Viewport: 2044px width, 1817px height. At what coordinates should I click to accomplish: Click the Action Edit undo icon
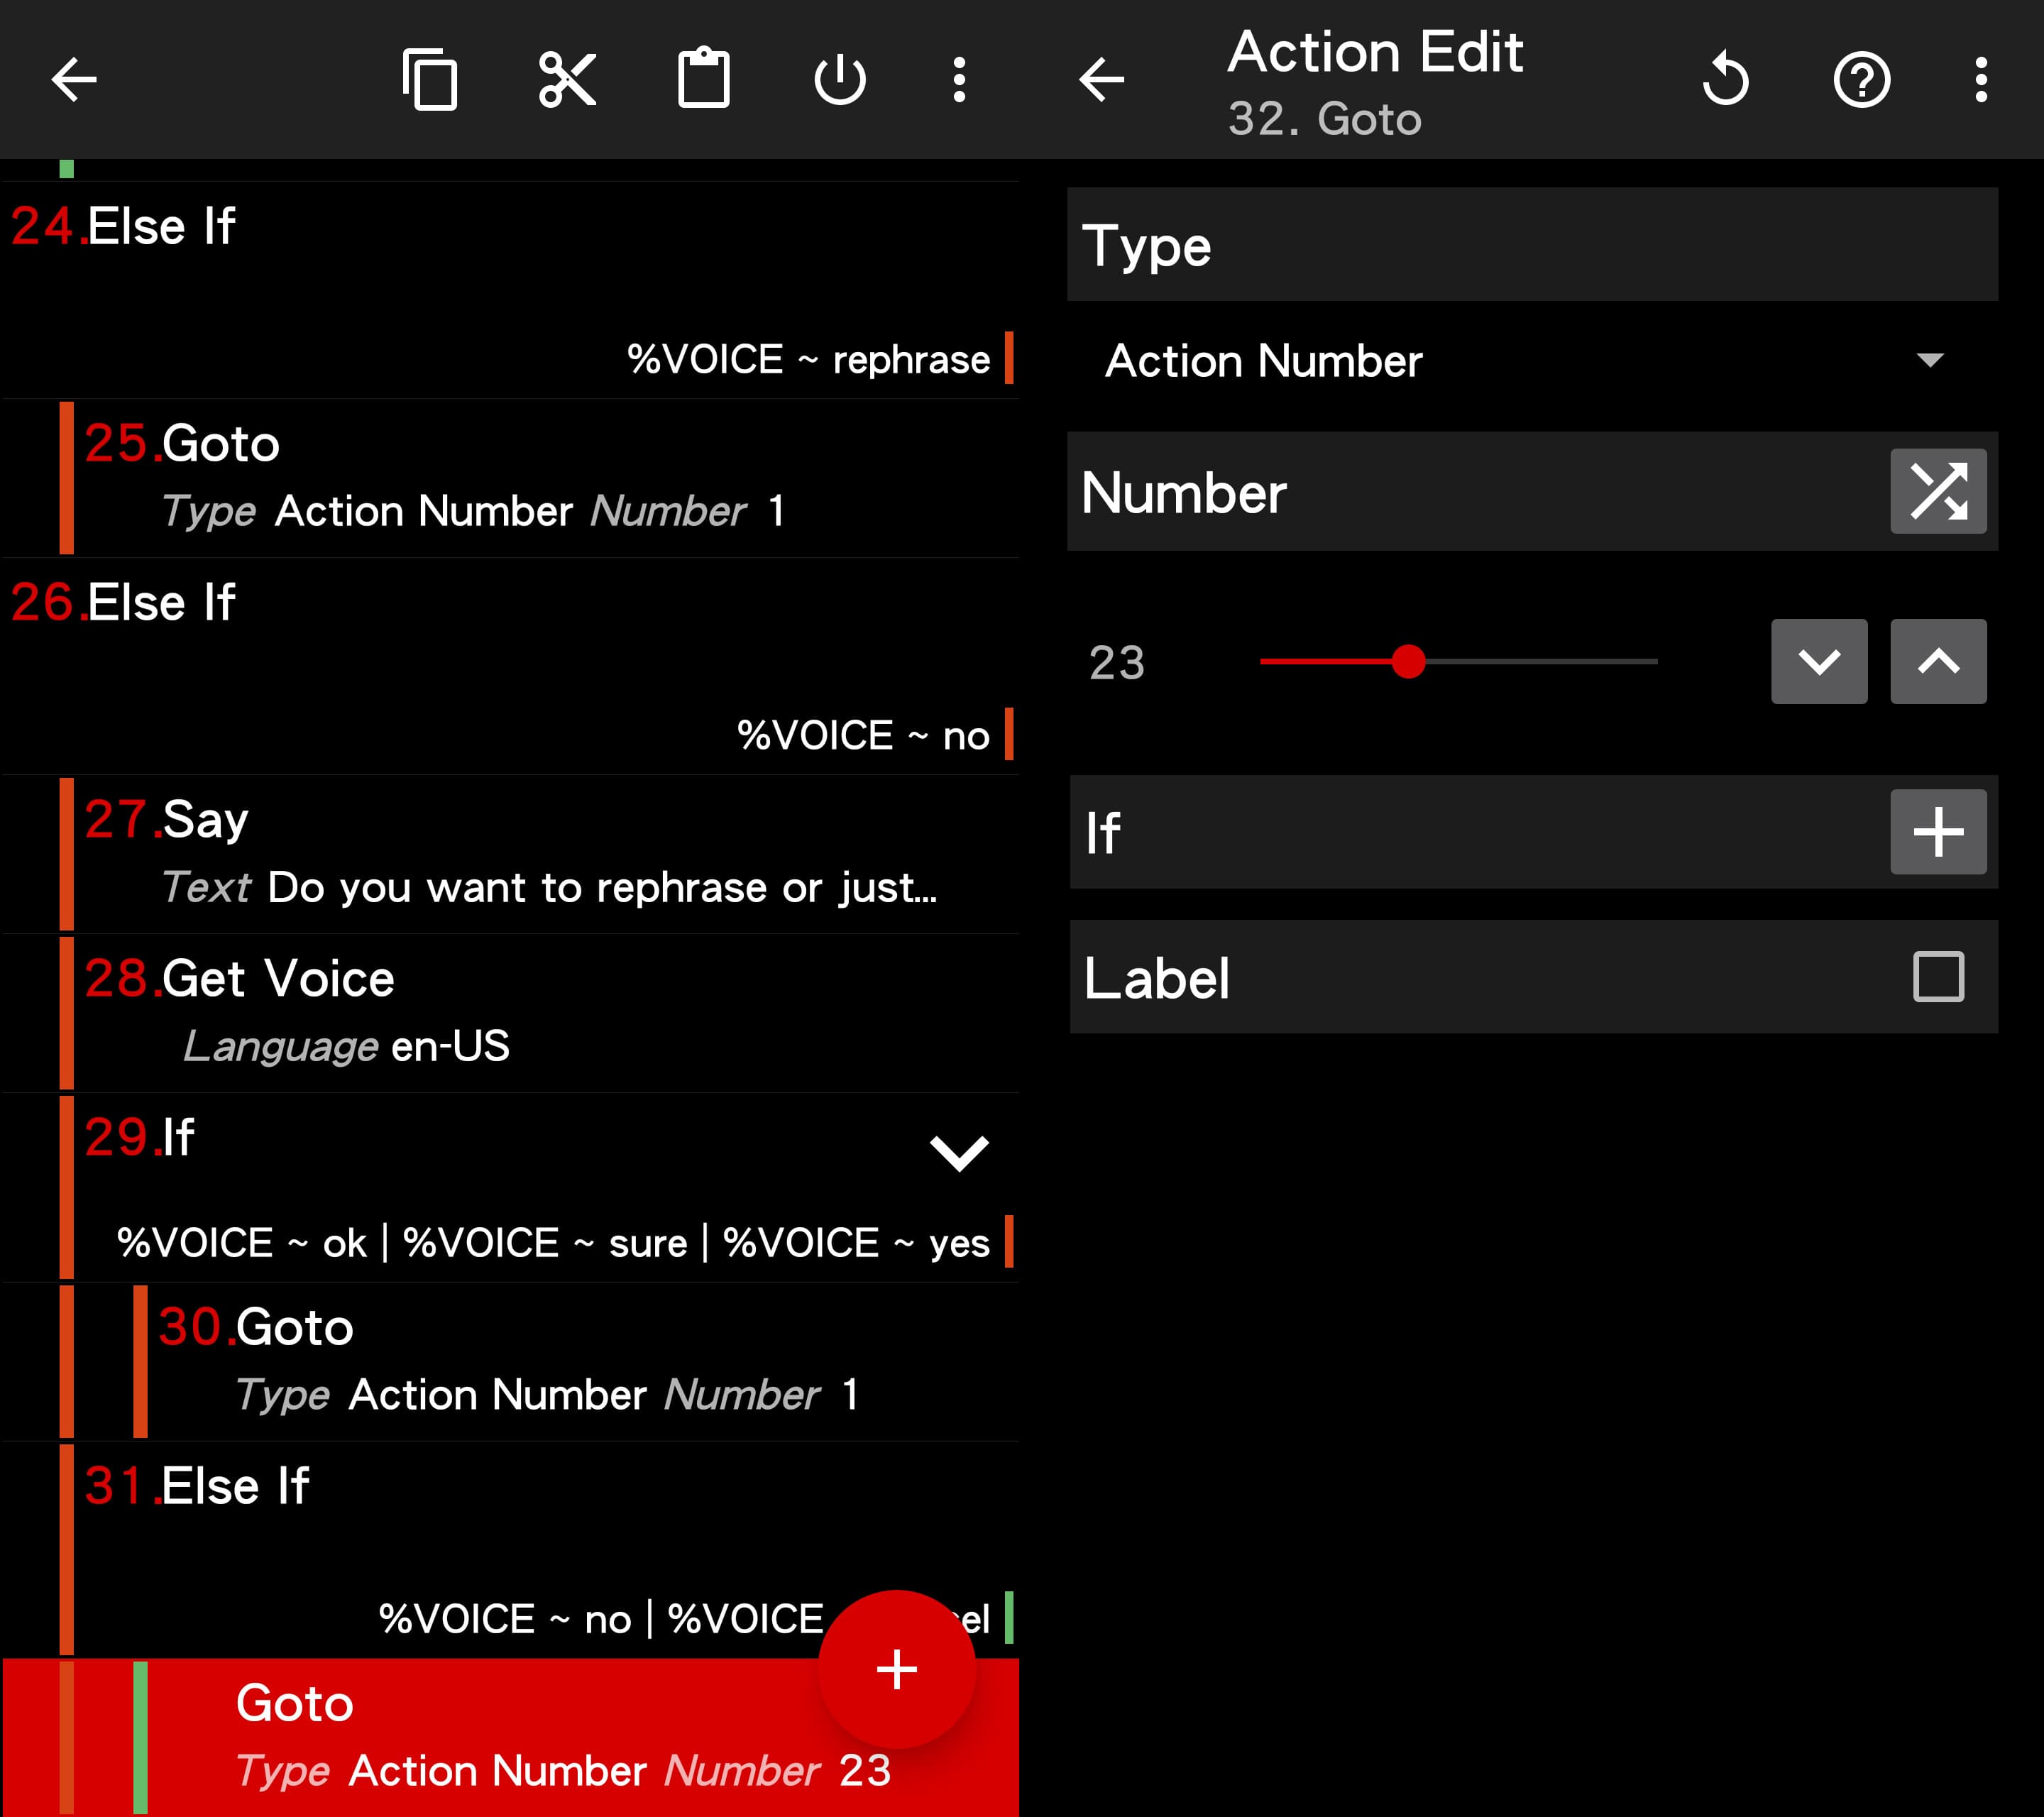(1725, 79)
